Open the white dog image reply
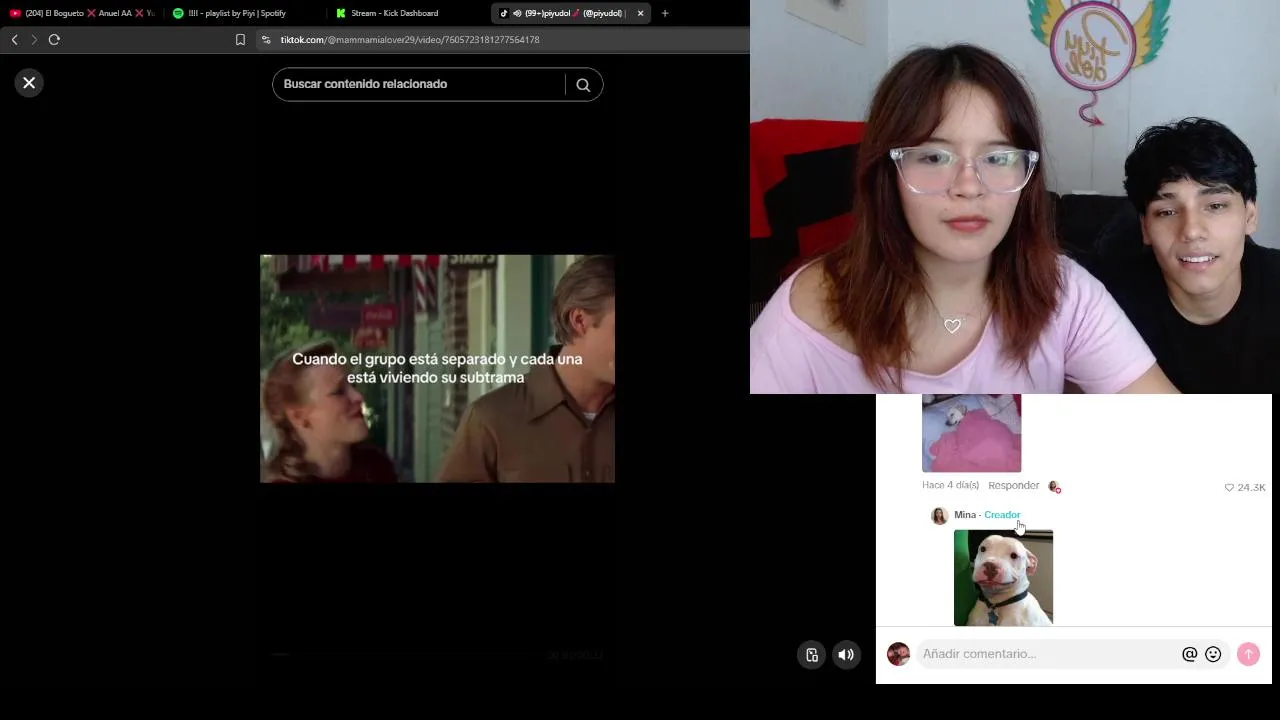Viewport: 1280px width, 720px height. pyautogui.click(x=1003, y=578)
